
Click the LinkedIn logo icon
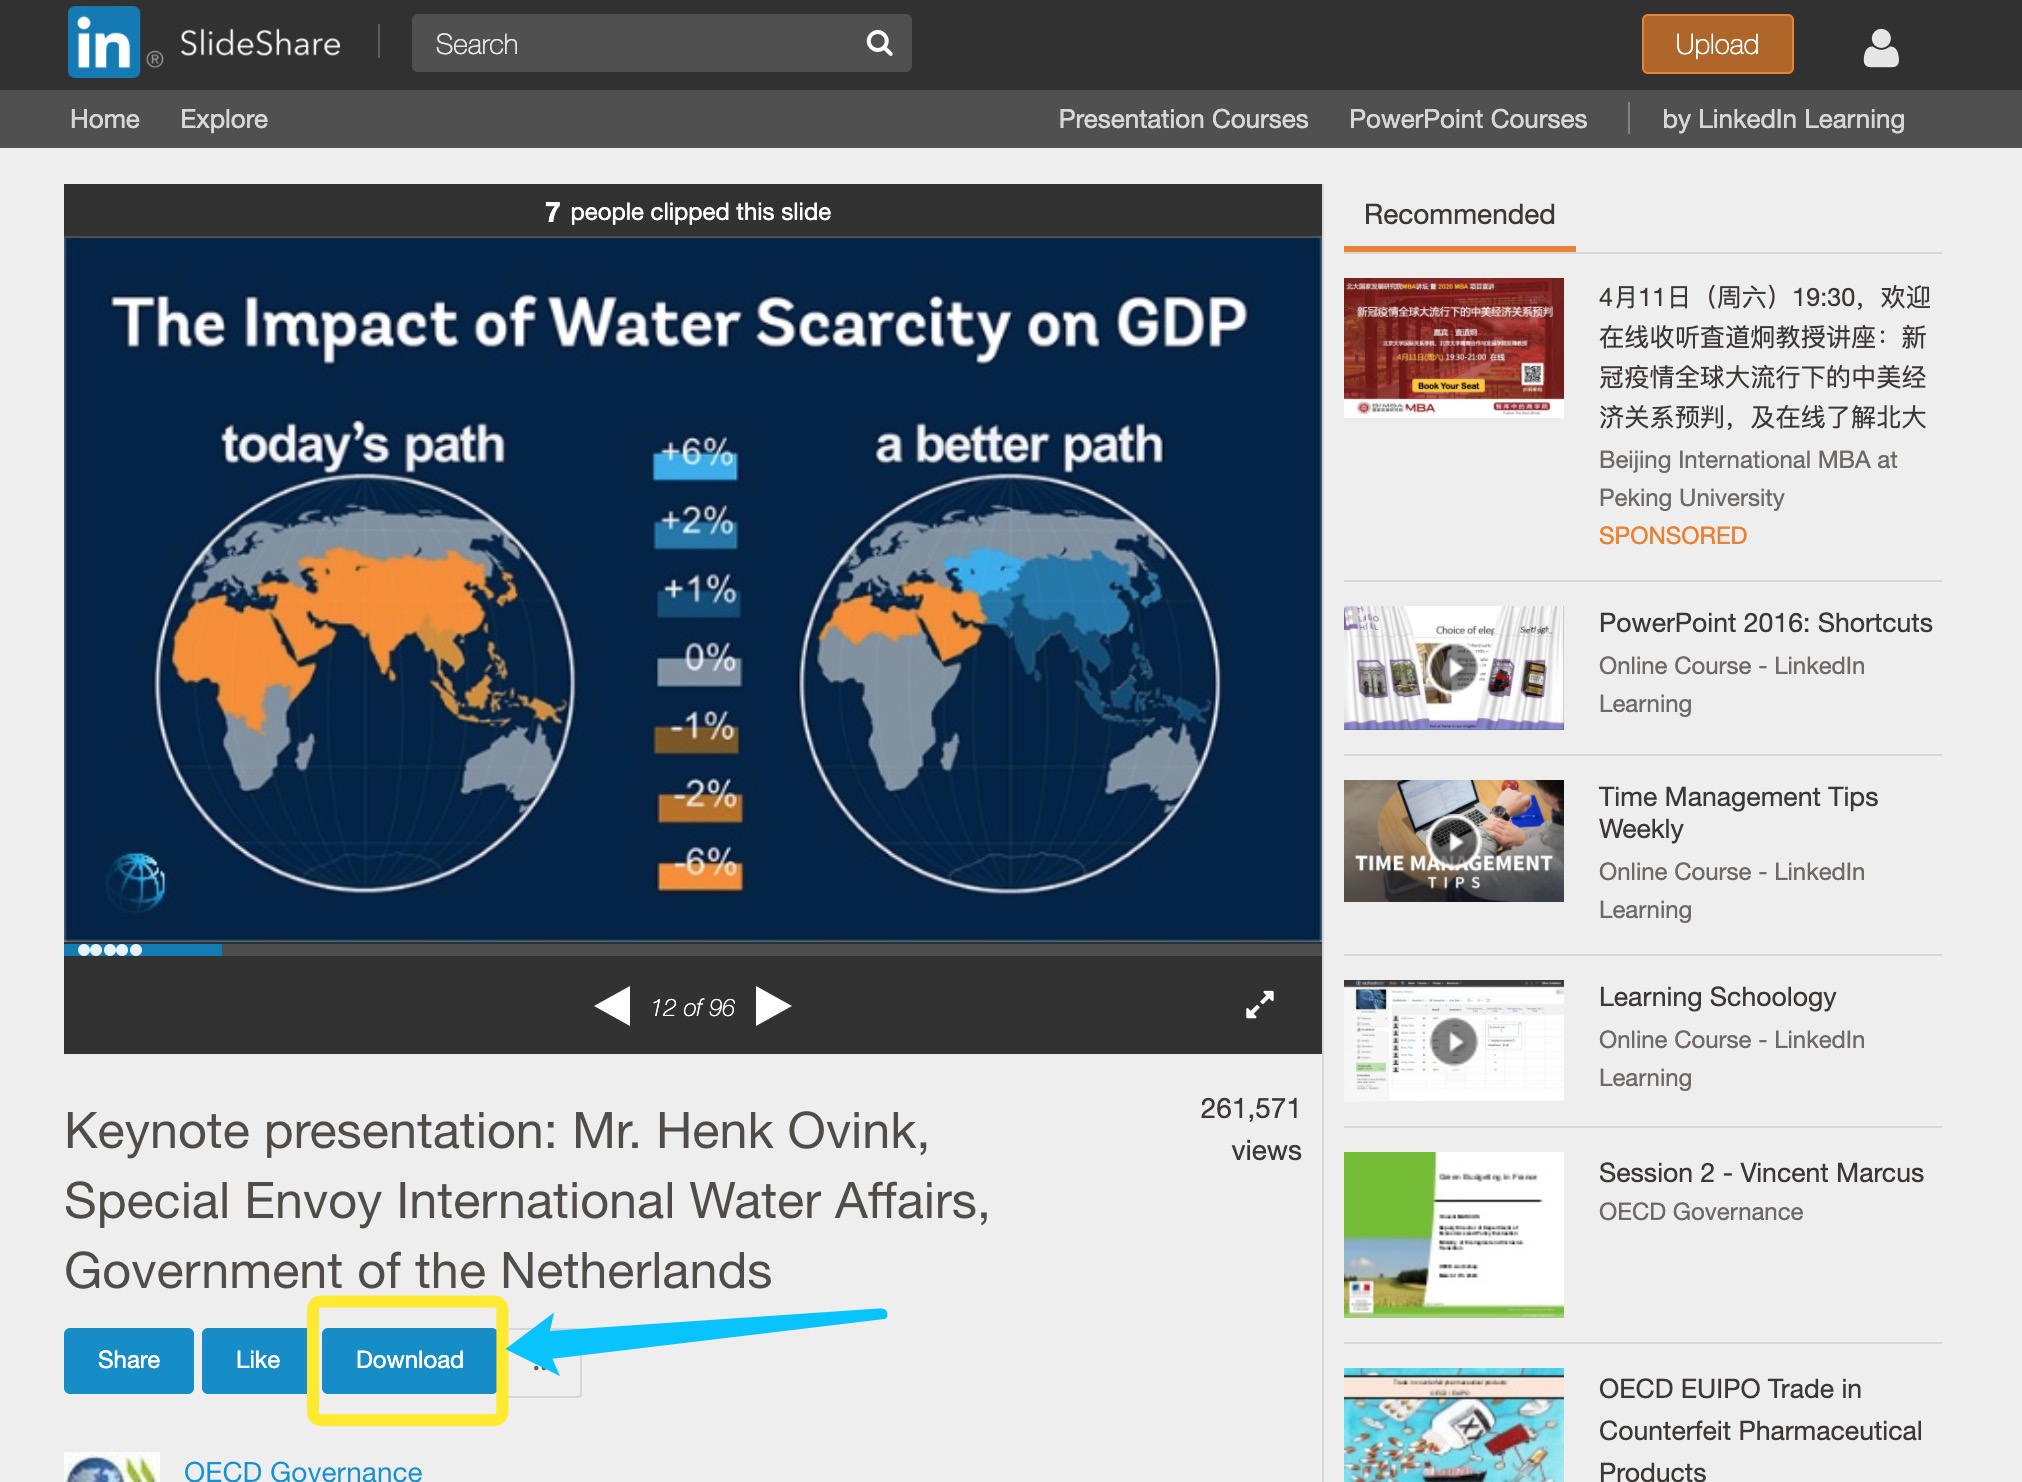pyautogui.click(x=104, y=43)
